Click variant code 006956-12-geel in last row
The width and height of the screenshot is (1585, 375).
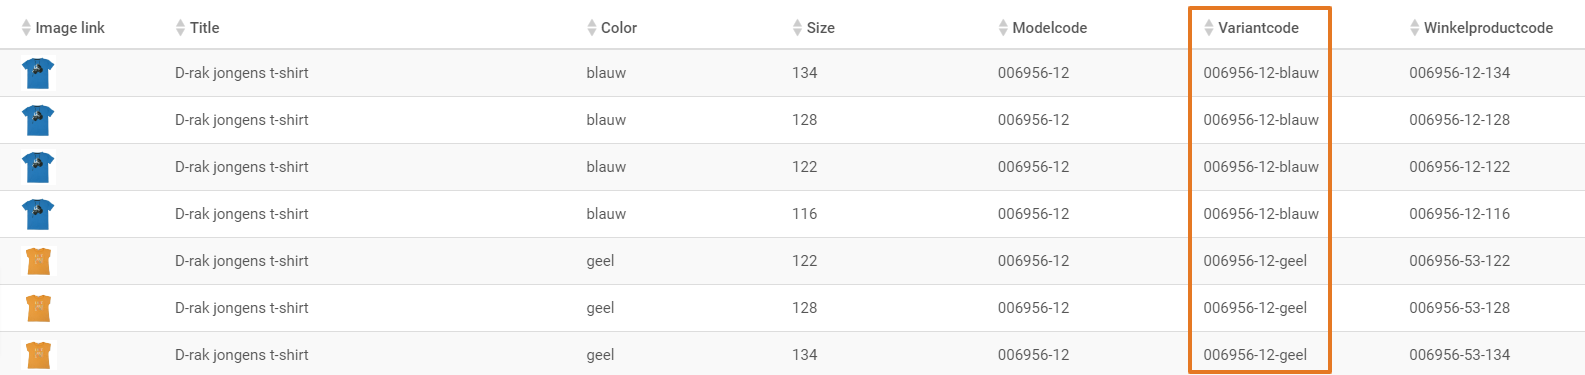(1255, 355)
